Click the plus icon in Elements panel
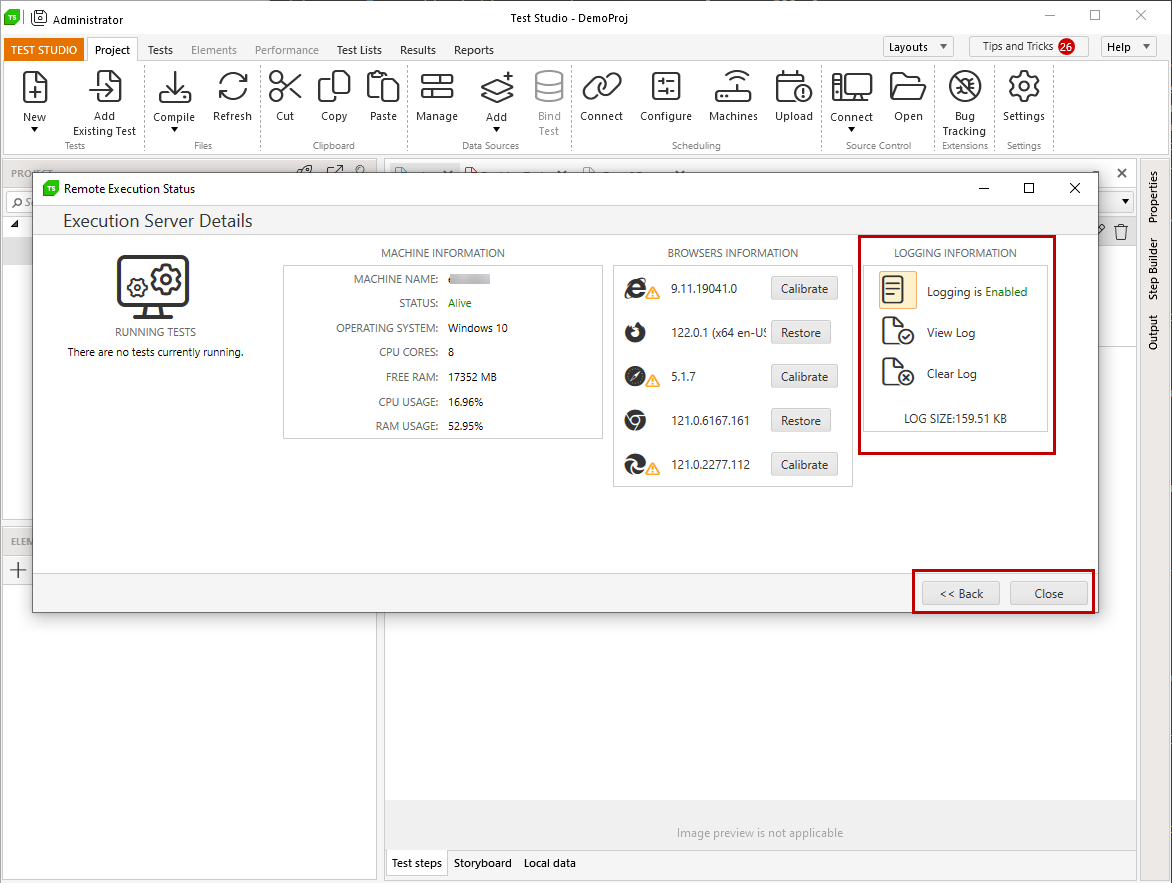 pyautogui.click(x=19, y=570)
